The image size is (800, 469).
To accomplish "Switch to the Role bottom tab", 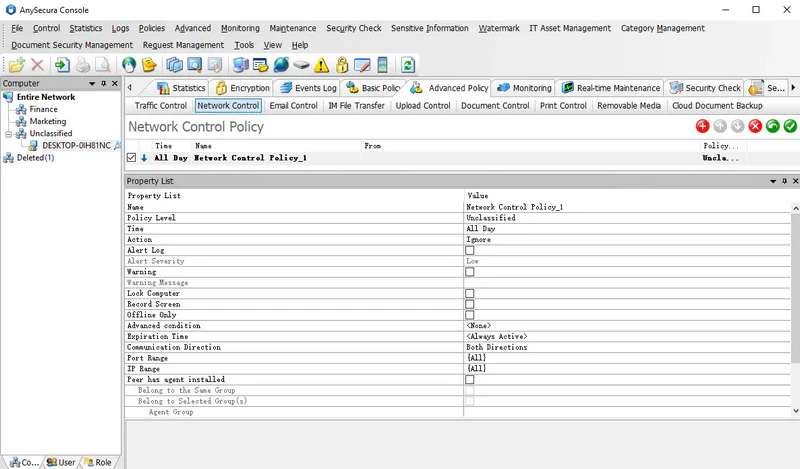I will pos(97,462).
